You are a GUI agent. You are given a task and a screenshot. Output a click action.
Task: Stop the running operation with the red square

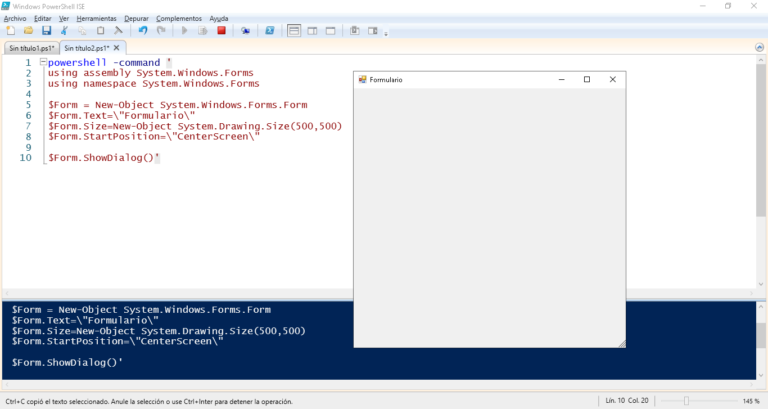[221, 31]
